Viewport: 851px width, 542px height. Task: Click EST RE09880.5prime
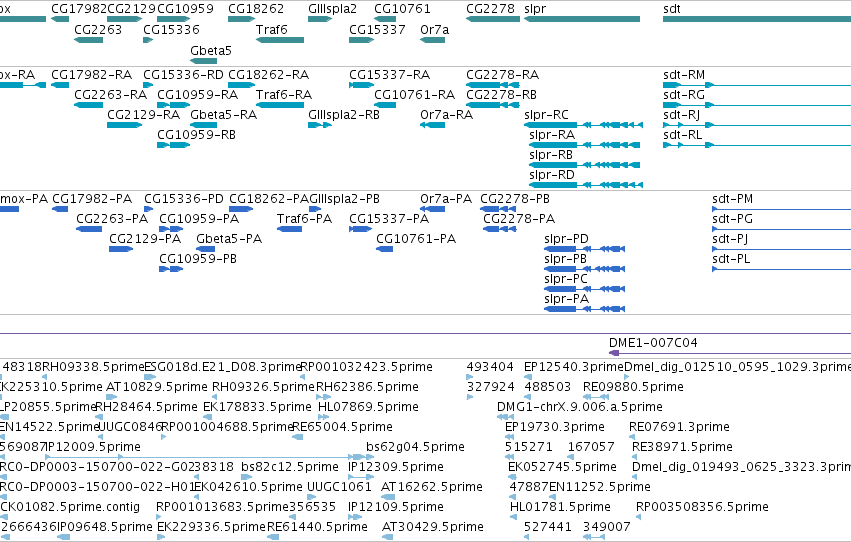633,387
